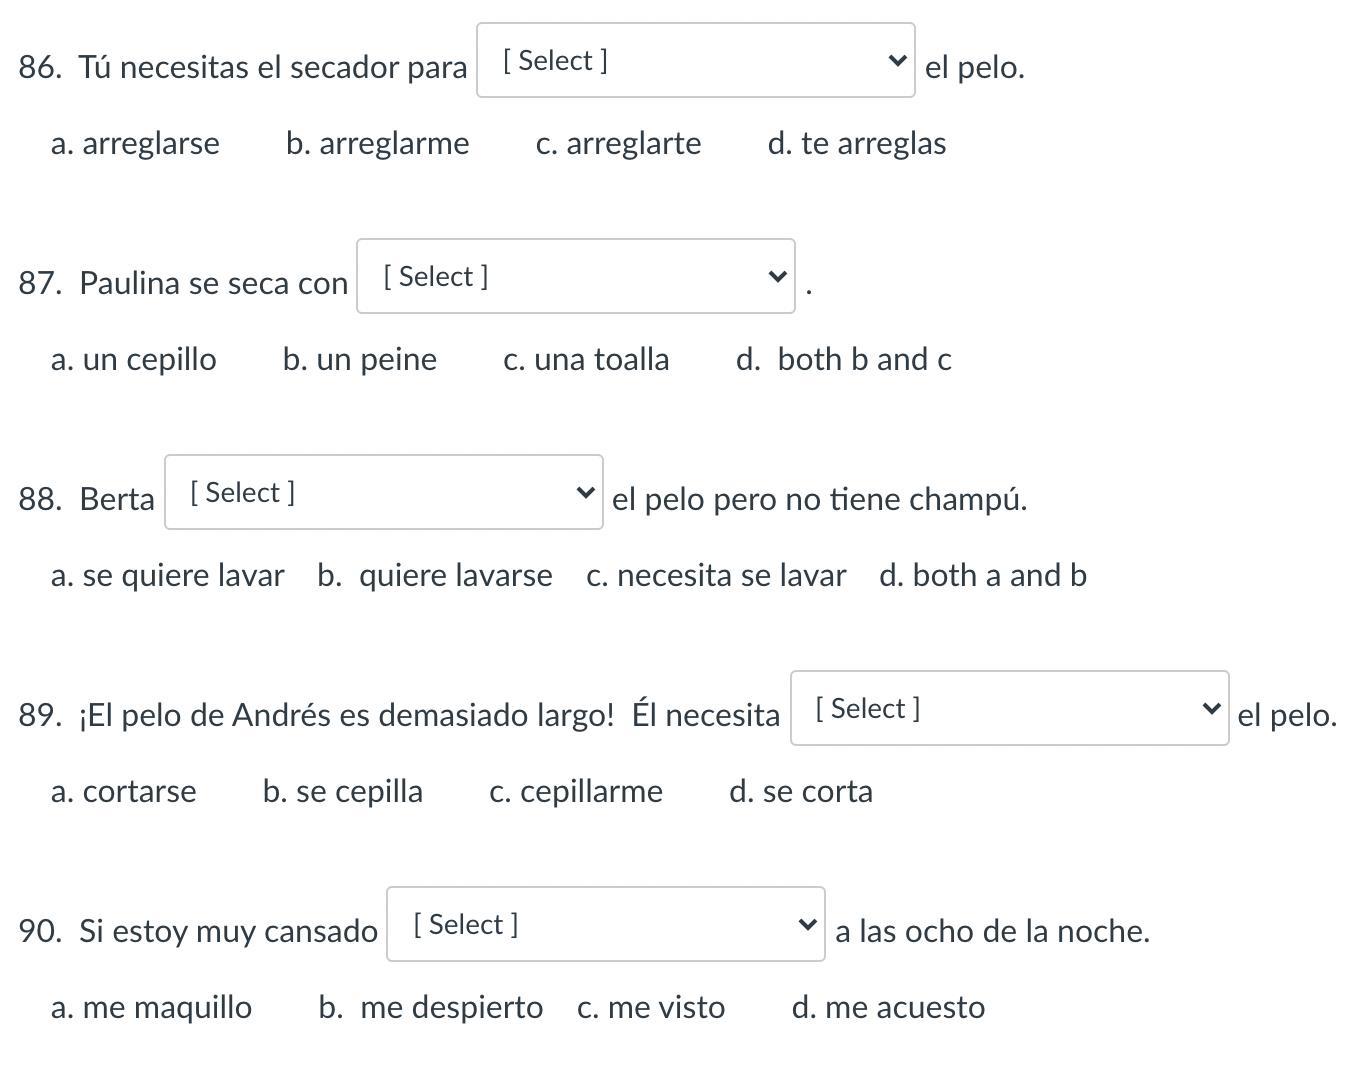This screenshot has width=1366, height=1076.
Task: Click the option text 'a. arreglarse'
Action: coord(135,144)
